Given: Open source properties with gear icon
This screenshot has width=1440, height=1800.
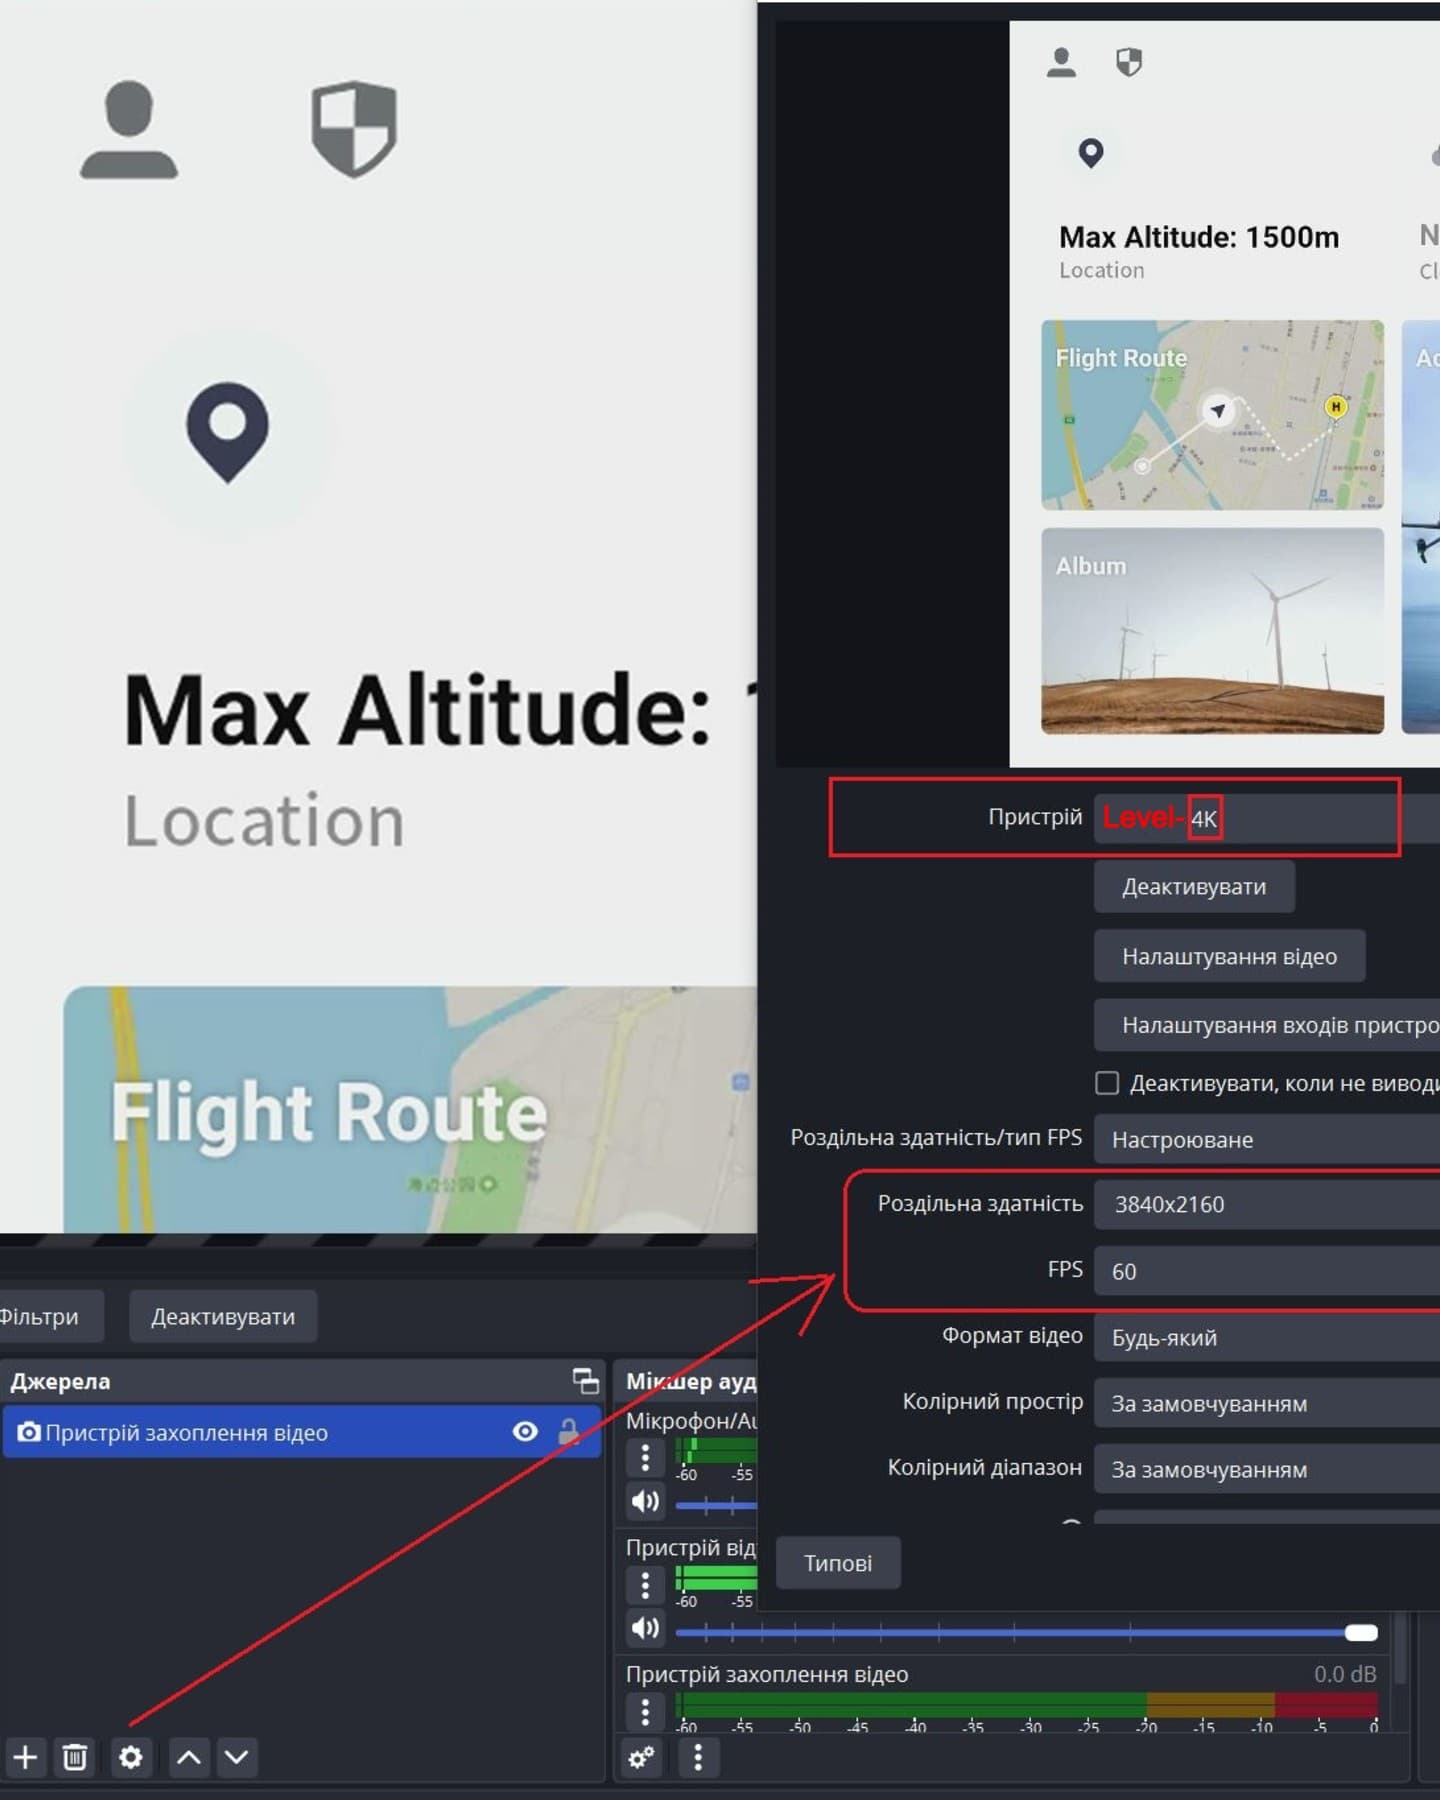Looking at the screenshot, I should (131, 1757).
